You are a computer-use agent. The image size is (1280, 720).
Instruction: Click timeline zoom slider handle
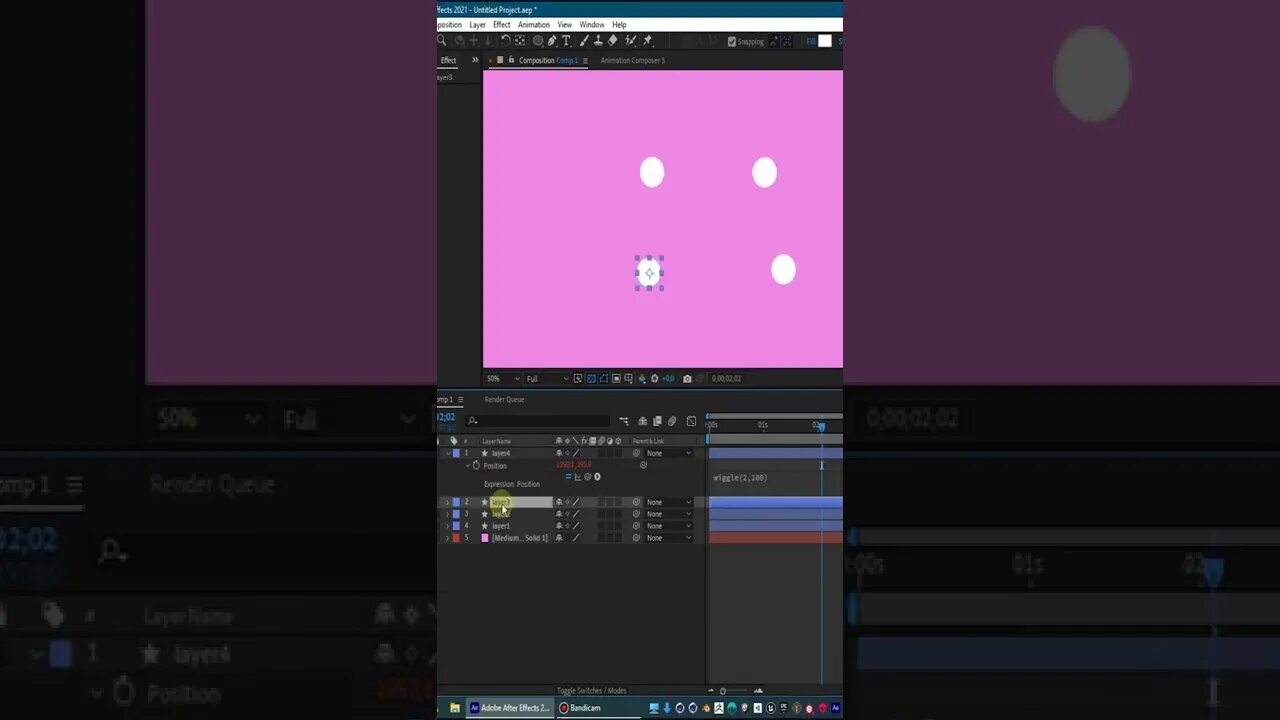(x=723, y=691)
